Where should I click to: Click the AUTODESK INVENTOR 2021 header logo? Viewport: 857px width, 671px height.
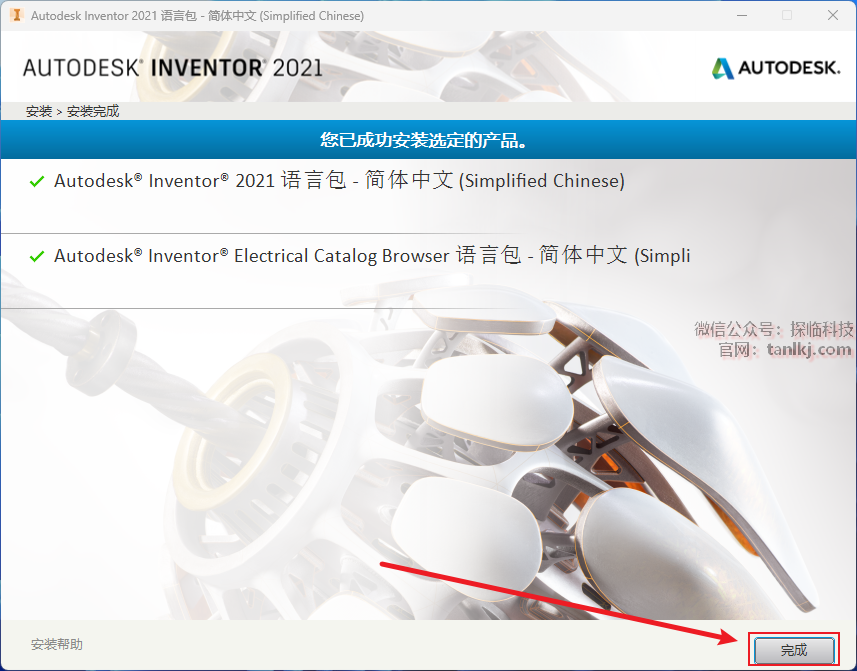[x=173, y=68]
